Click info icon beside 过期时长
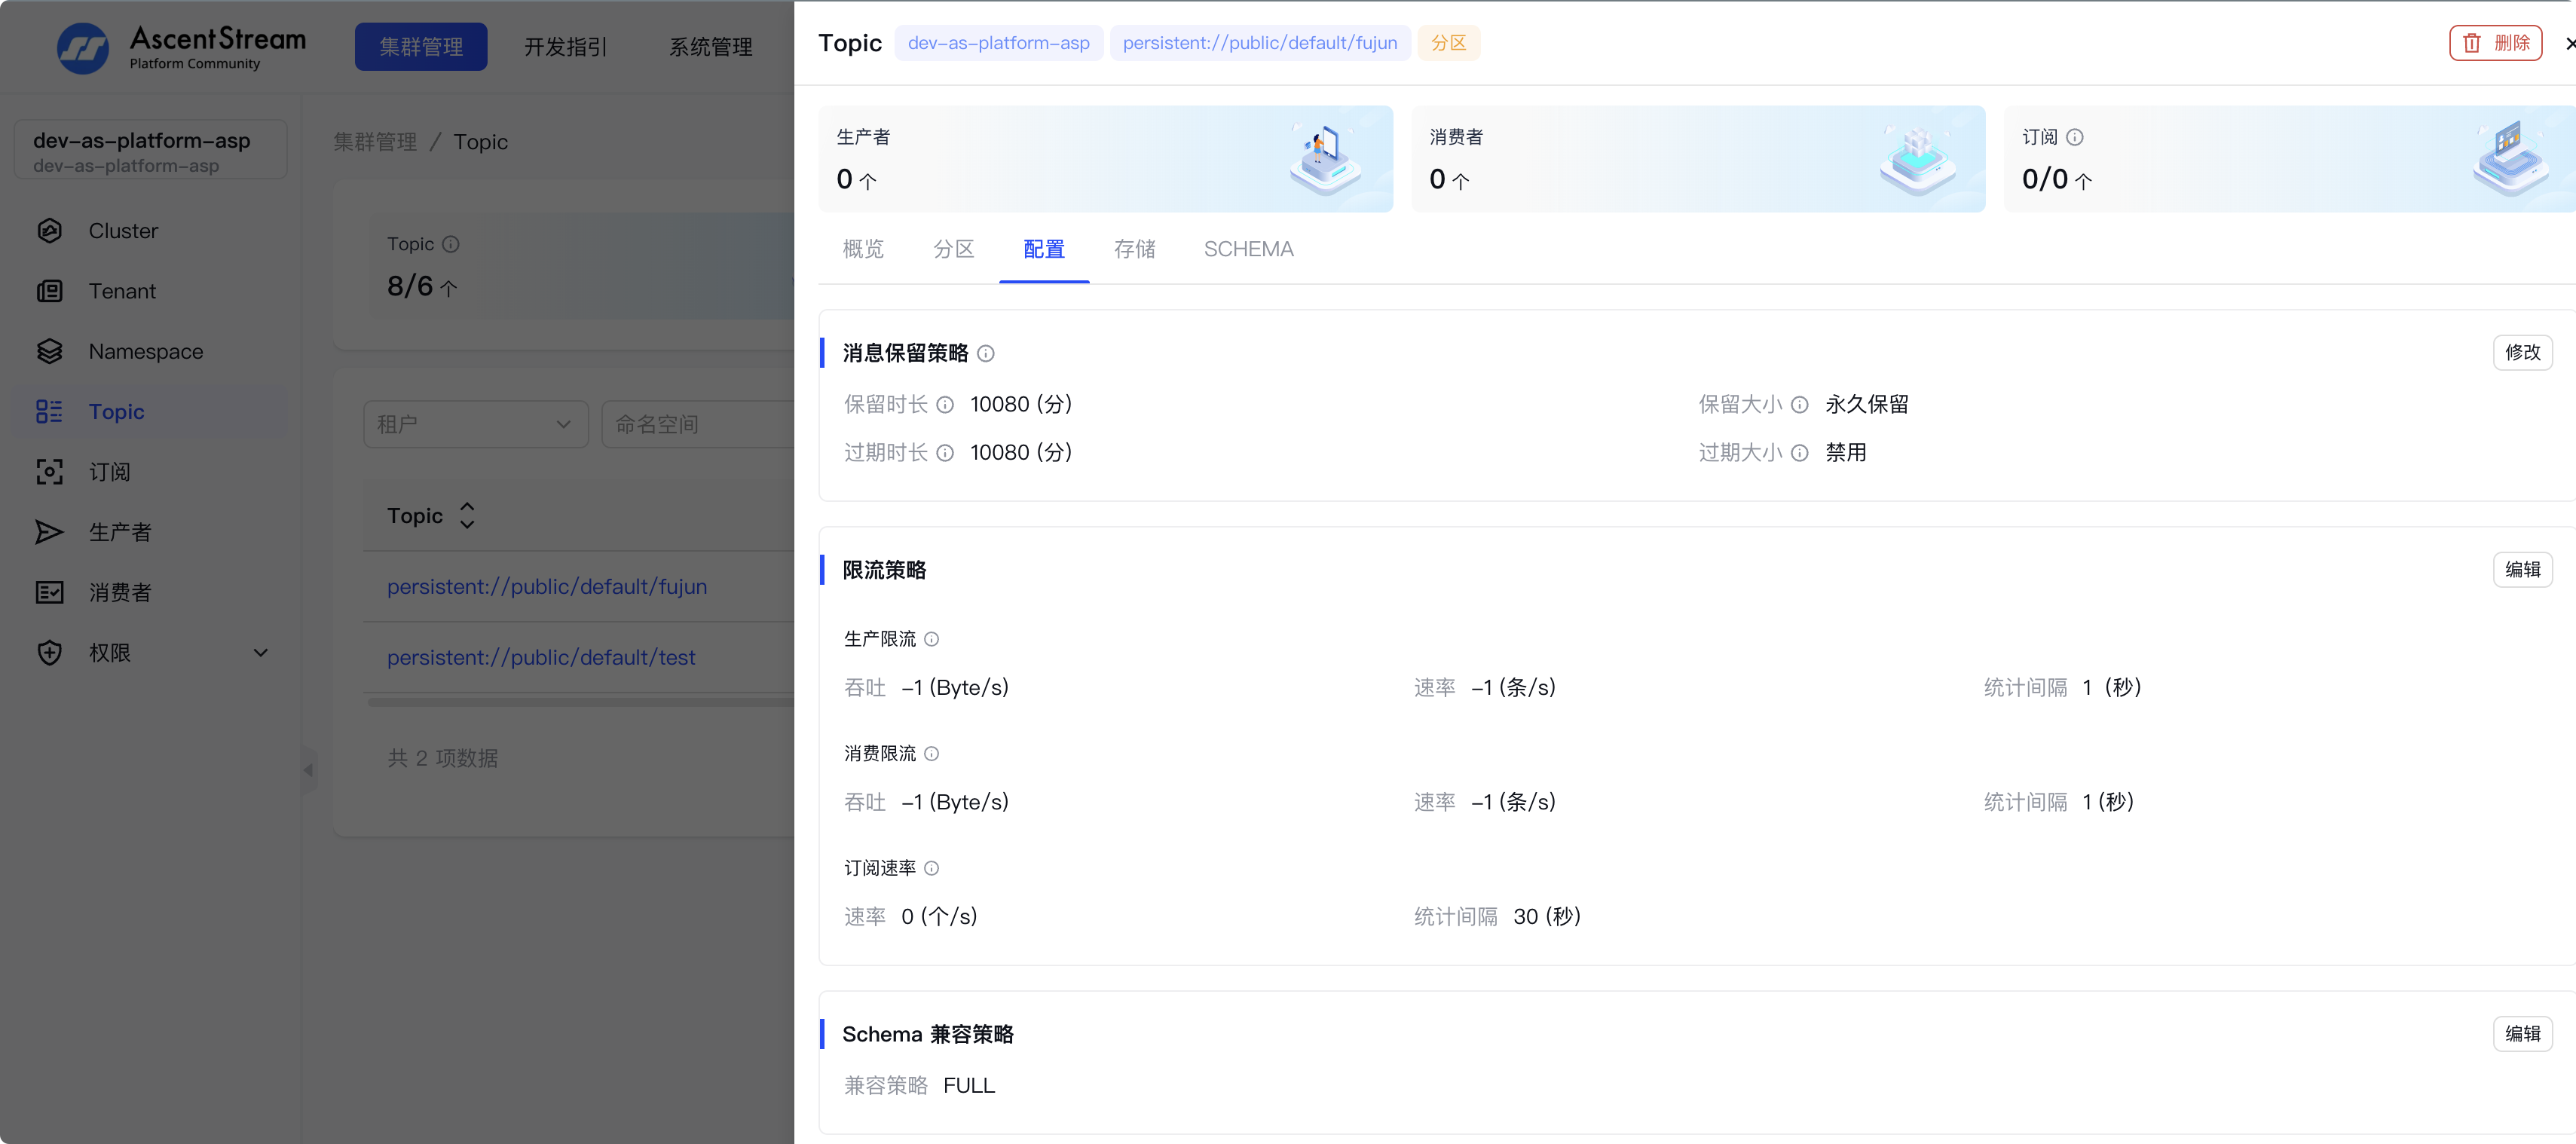Screen dimensions: 2576x1144 tap(945, 453)
